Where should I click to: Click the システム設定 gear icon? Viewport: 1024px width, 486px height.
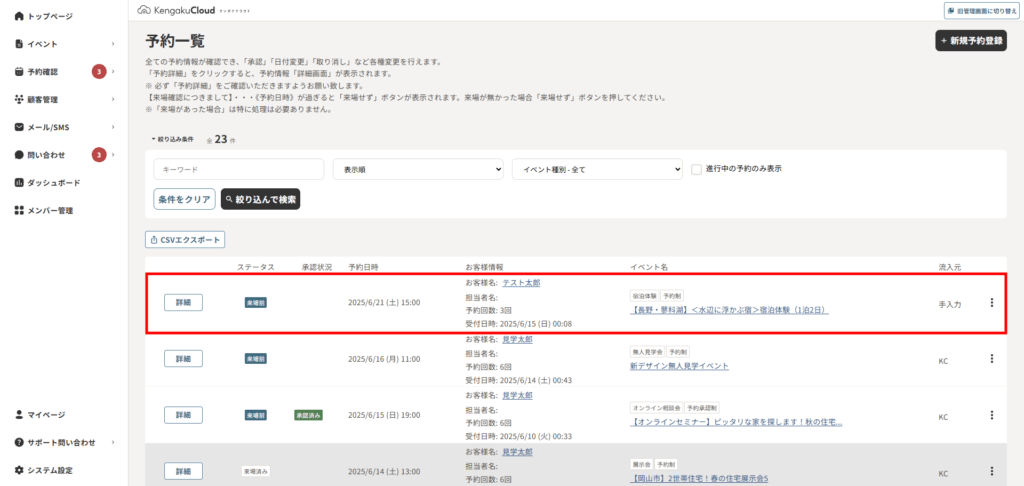point(19,470)
